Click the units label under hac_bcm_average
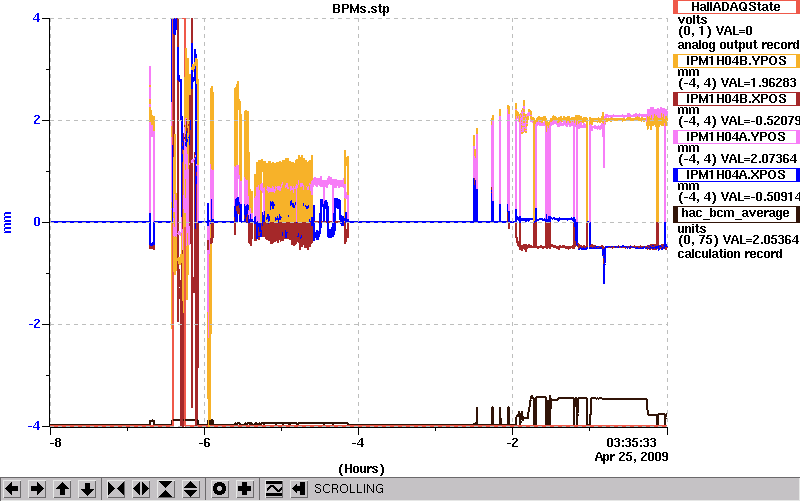800x501 pixels. pos(692,229)
